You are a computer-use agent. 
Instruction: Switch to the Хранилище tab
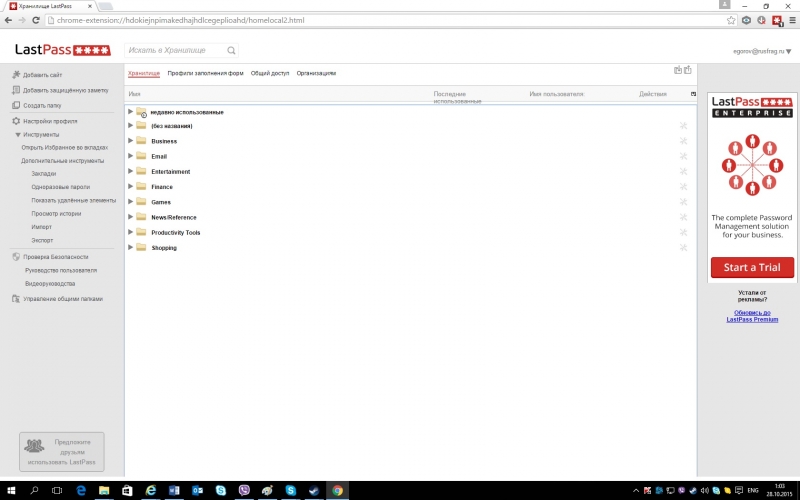coord(144,73)
